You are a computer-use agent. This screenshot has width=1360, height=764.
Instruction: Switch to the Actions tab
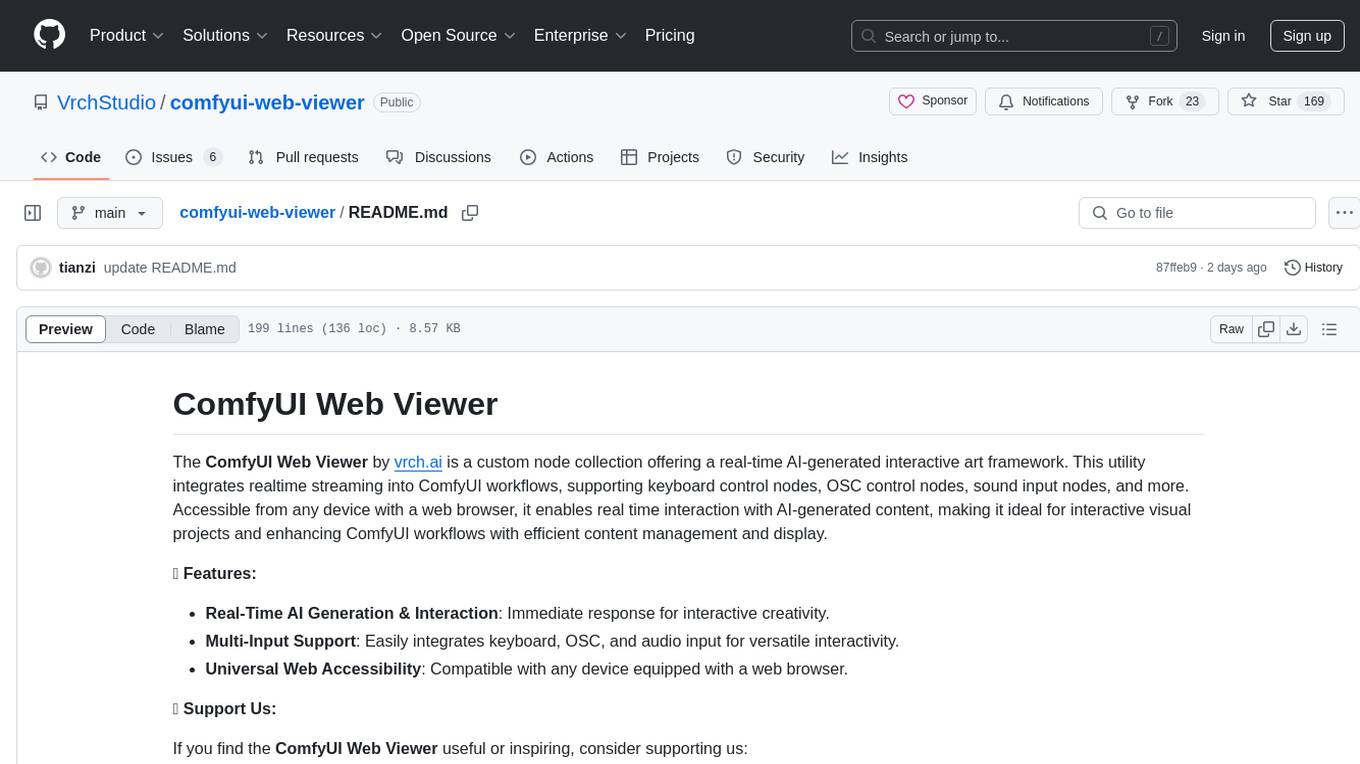557,157
